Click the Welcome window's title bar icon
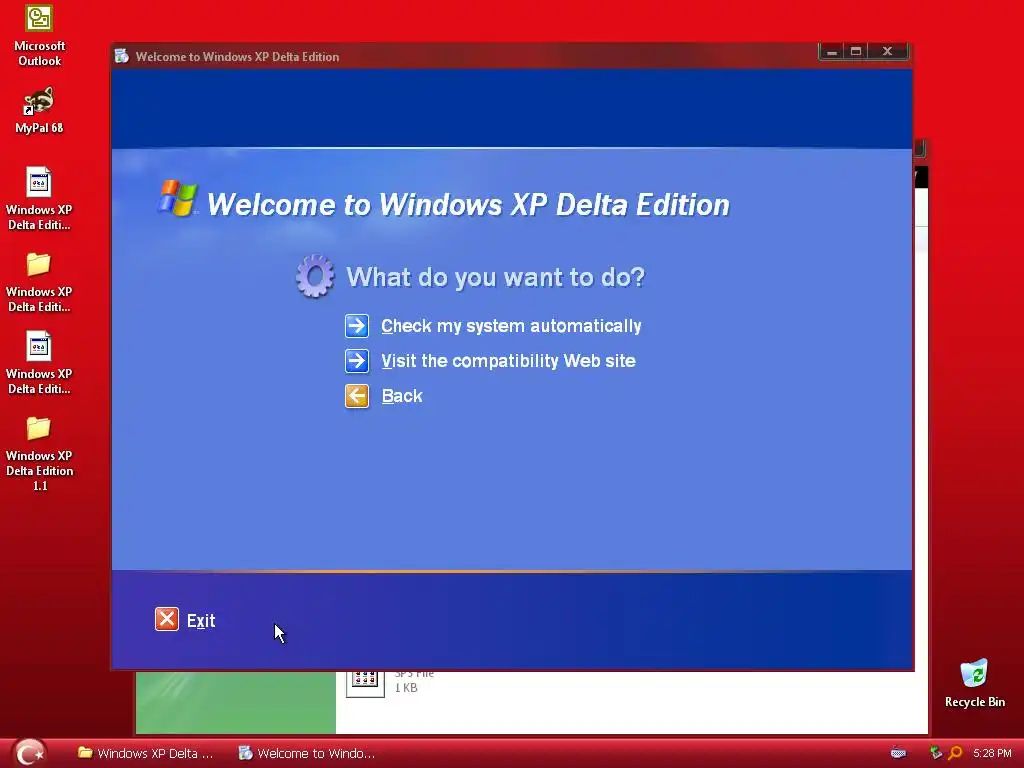The width and height of the screenshot is (1024, 768). pyautogui.click(x=121, y=56)
